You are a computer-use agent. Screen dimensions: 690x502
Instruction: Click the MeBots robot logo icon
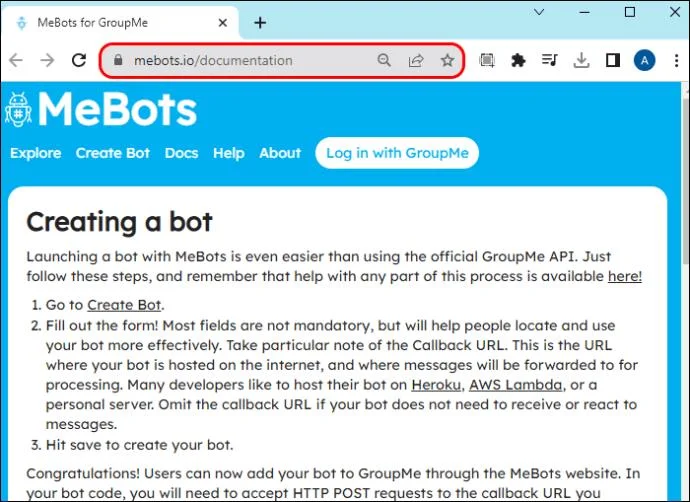coord(18,110)
